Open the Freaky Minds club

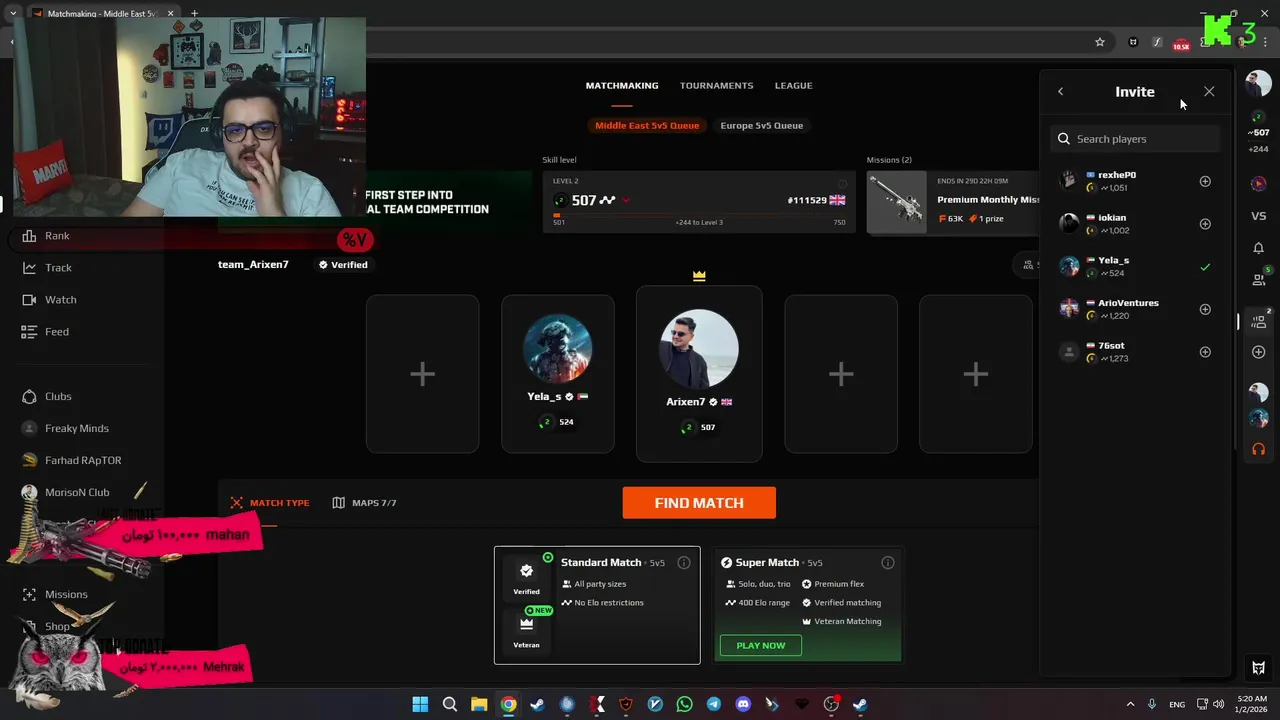77,428
